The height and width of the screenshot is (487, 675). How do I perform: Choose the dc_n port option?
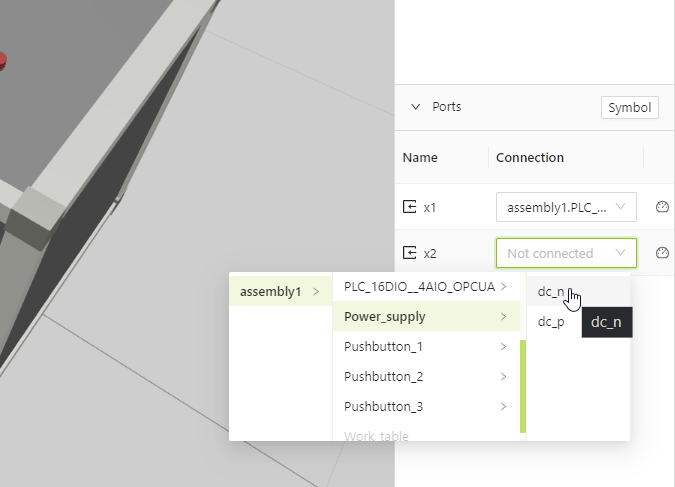pyautogui.click(x=578, y=292)
